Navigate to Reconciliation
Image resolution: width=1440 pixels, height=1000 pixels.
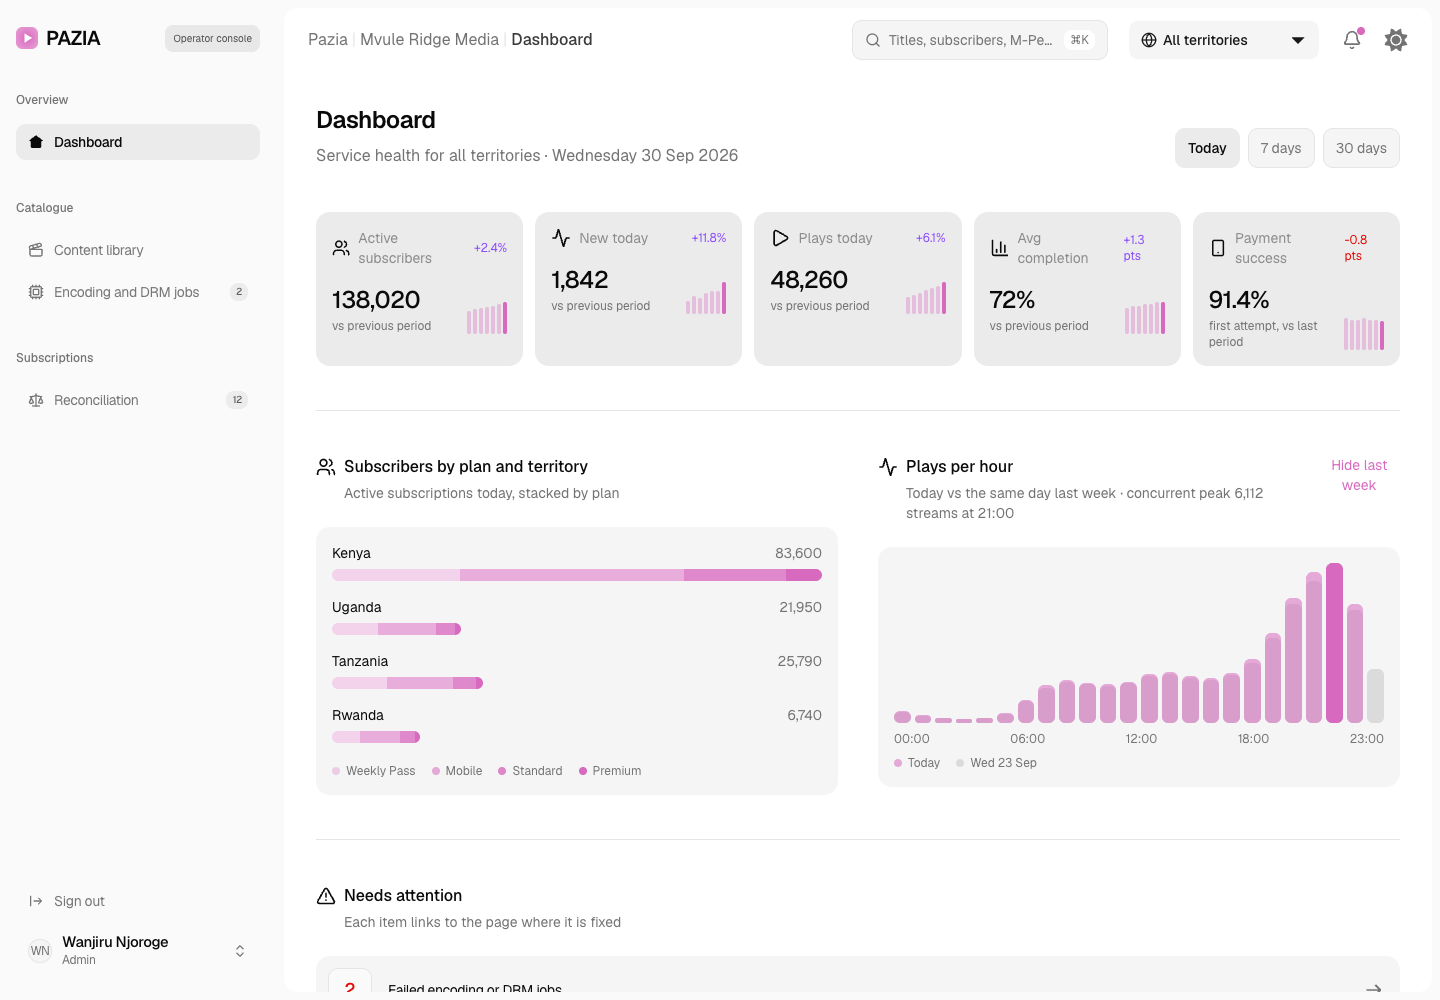138,400
